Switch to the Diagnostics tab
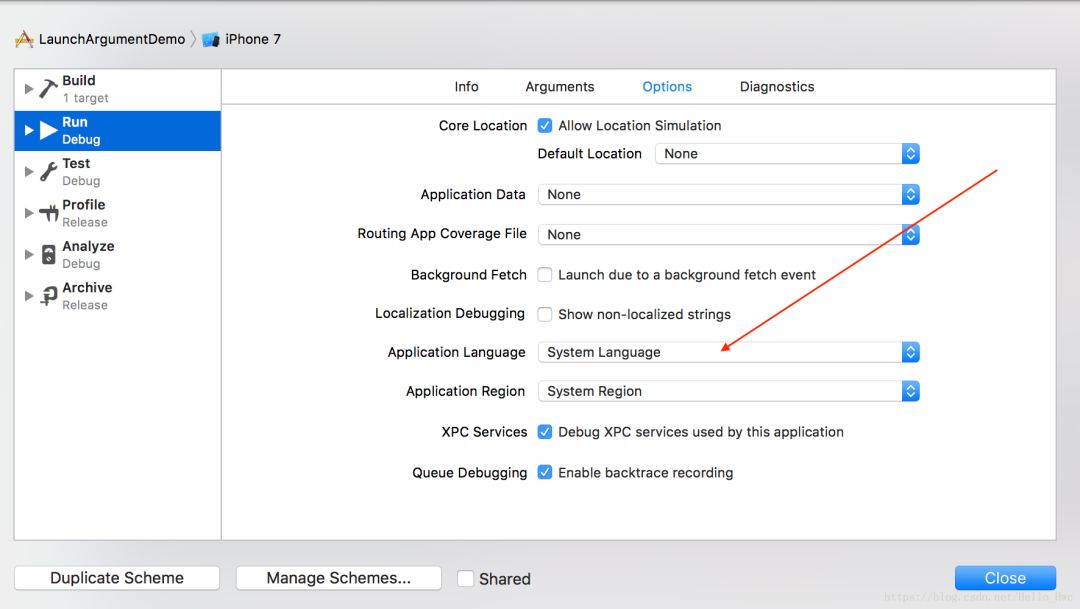The width and height of the screenshot is (1080, 609). (x=777, y=87)
